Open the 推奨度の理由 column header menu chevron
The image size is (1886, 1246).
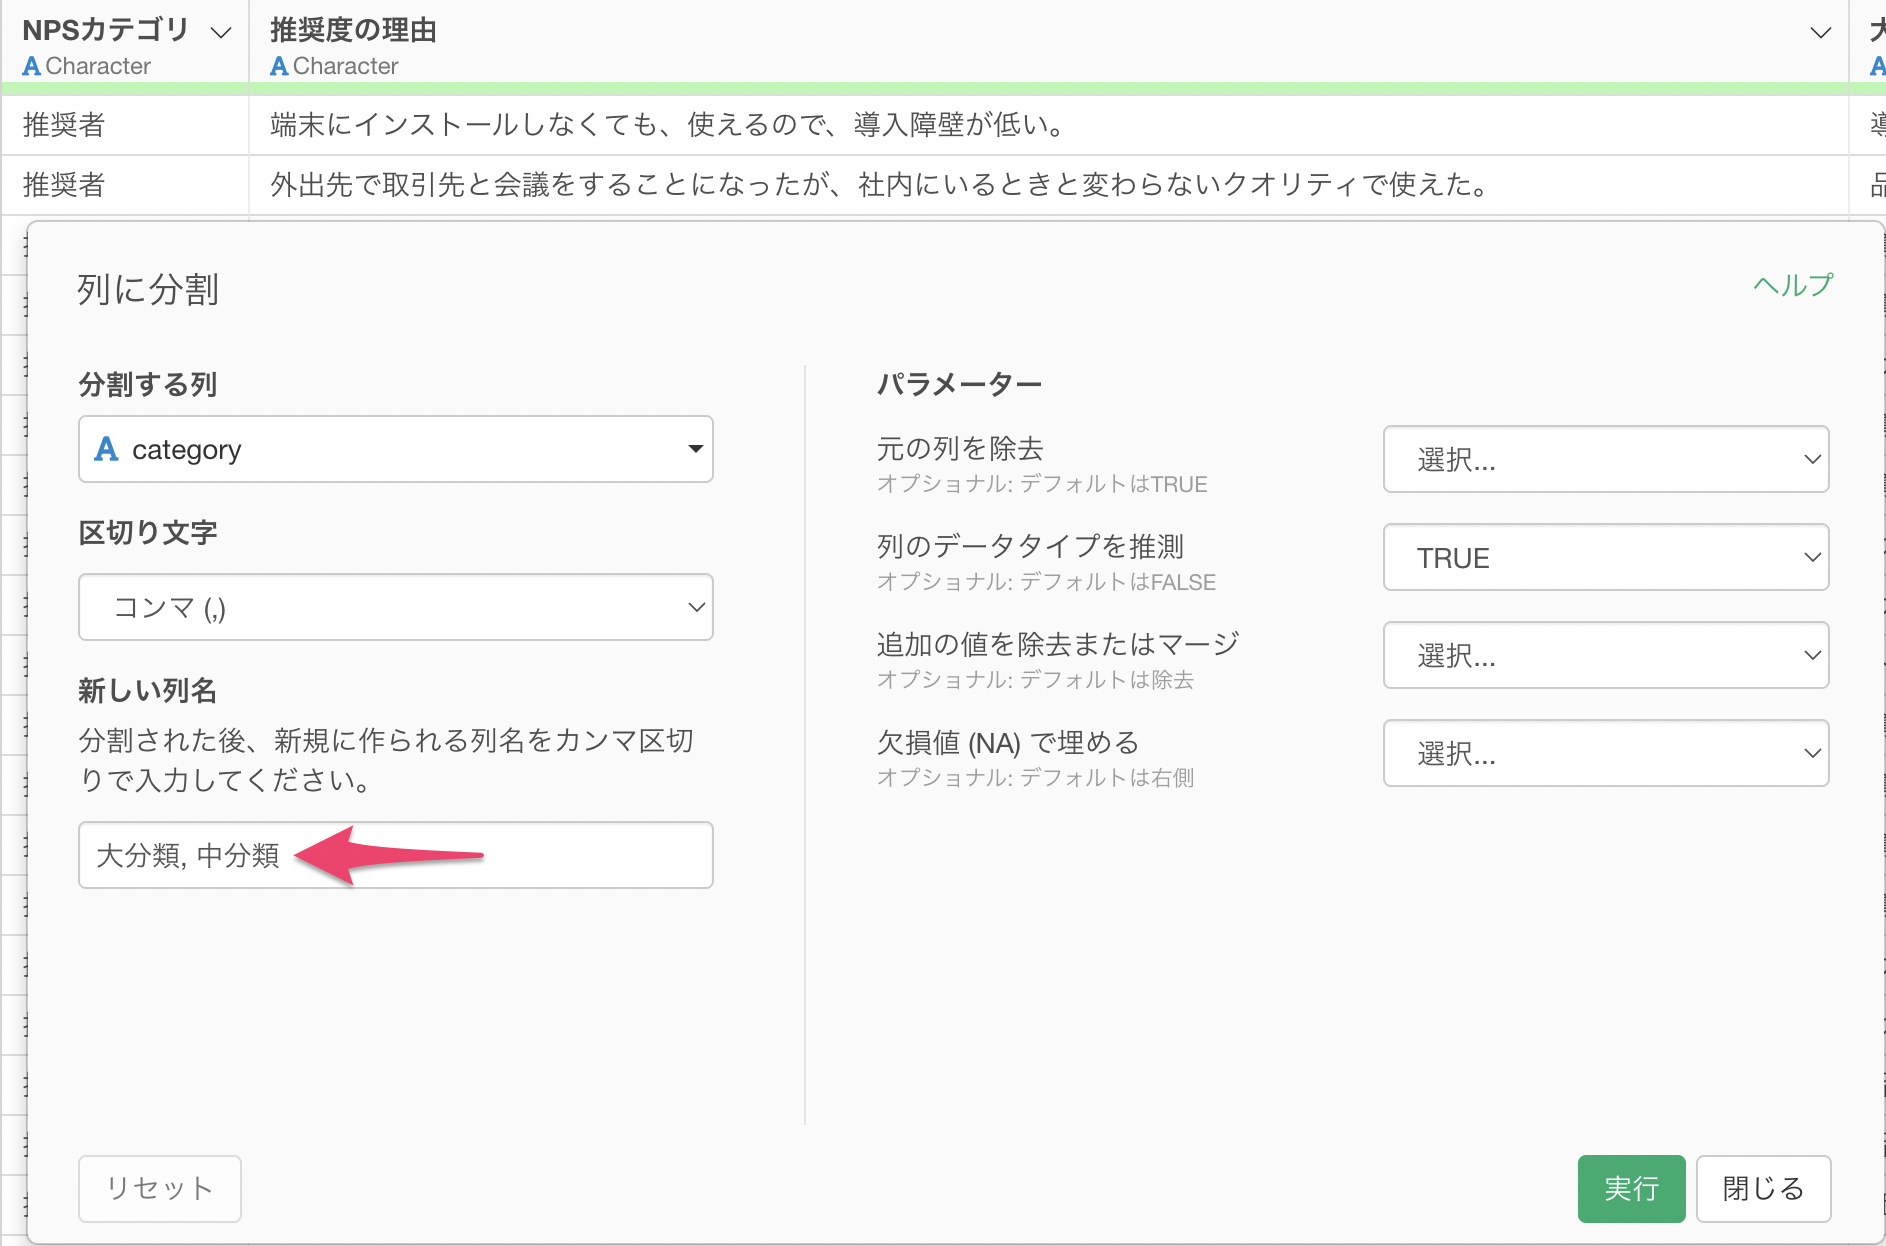pyautogui.click(x=1820, y=33)
